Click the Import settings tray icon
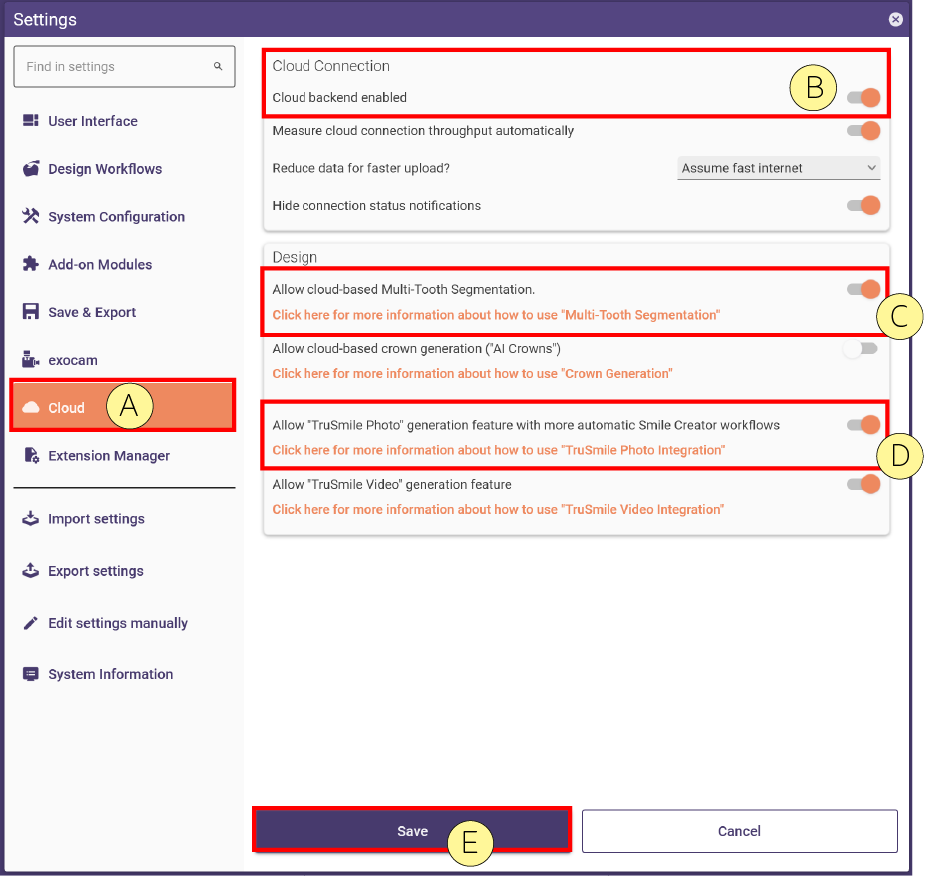Image resolution: width=926 pixels, height=876 pixels. [x=31, y=519]
